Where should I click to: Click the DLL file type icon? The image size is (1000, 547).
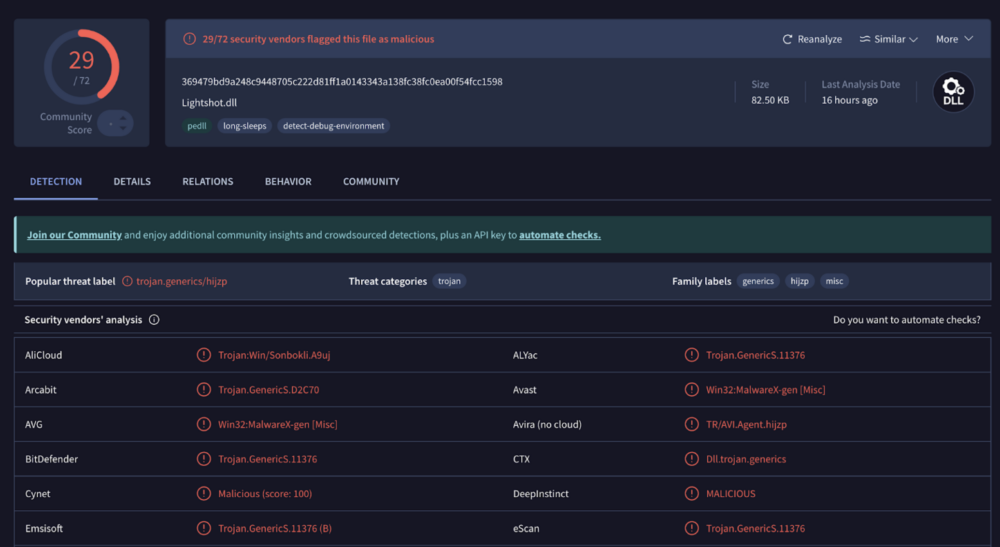tap(953, 92)
